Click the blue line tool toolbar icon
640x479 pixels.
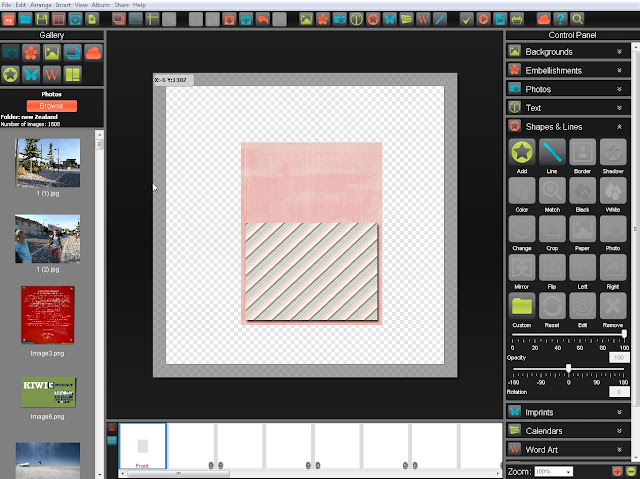click(440, 19)
